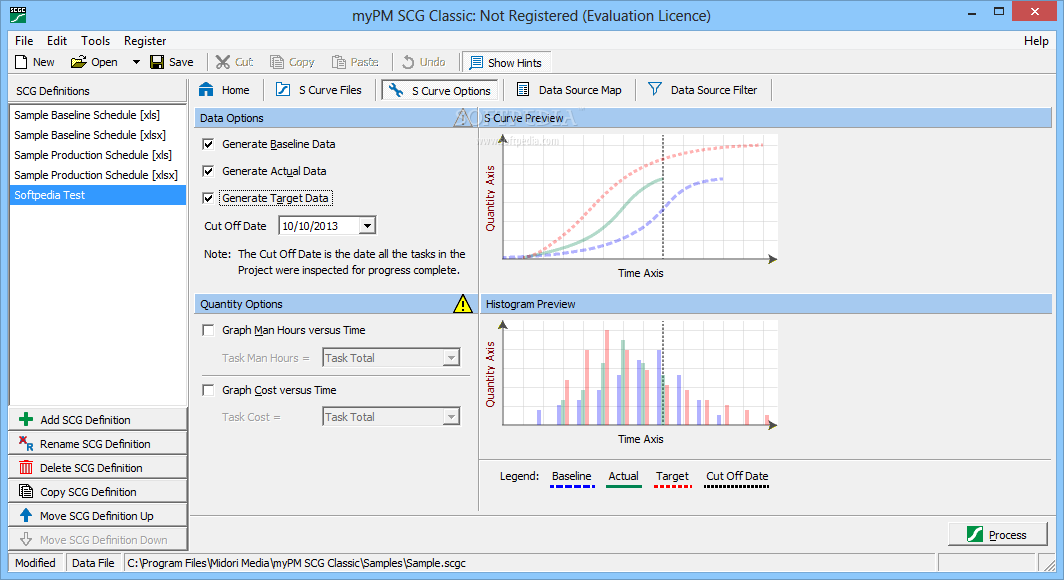
Task: Open the File menu
Action: tap(24, 41)
